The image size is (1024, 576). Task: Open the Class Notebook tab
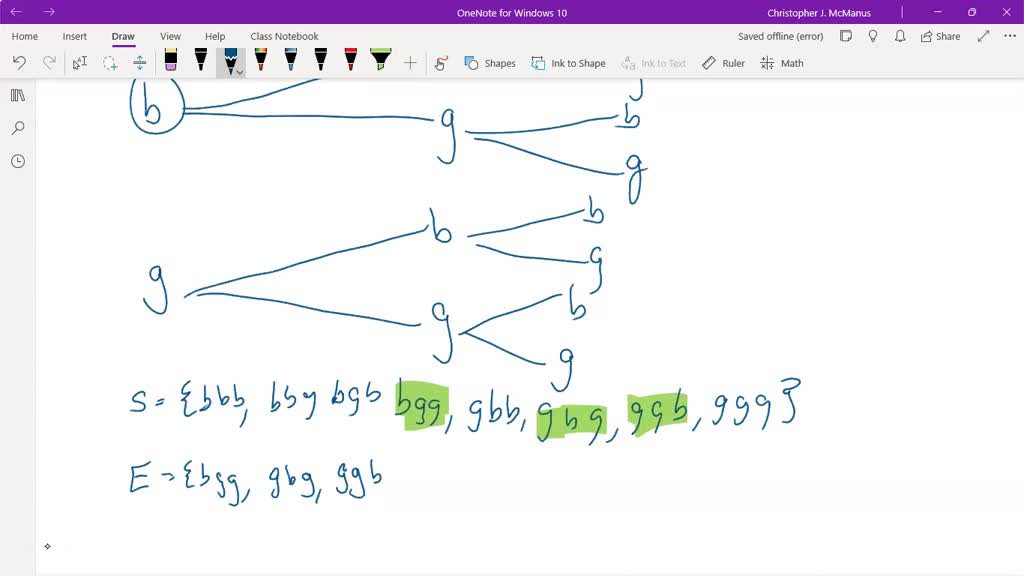[x=283, y=36]
